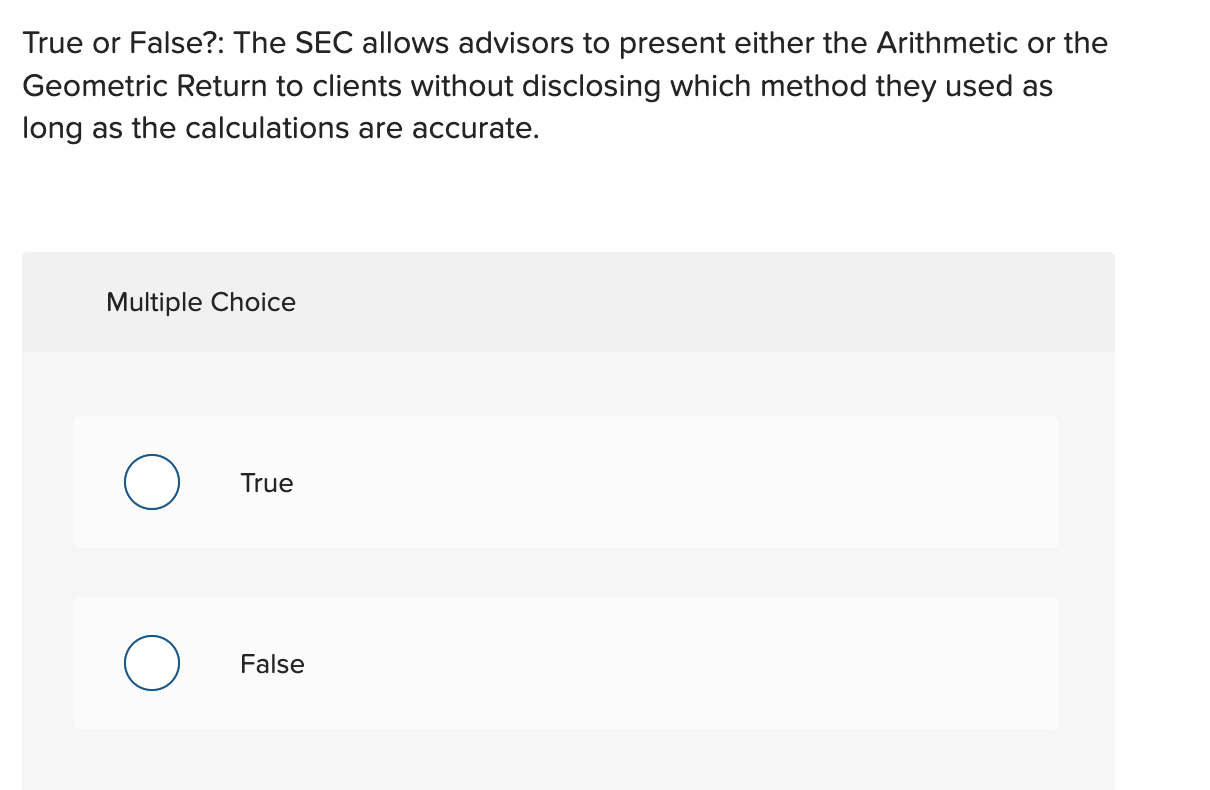Click the first answer option
The image size is (1210, 790).
pyautogui.click(x=566, y=481)
